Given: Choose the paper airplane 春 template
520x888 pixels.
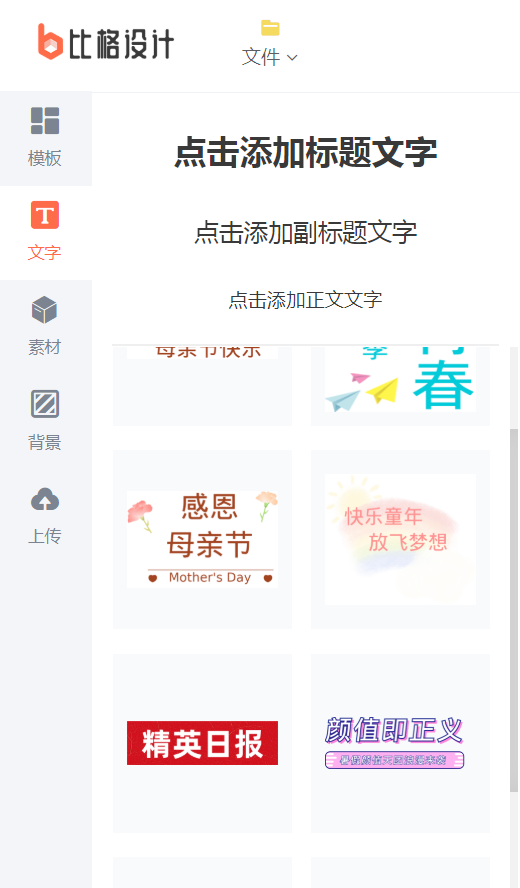Looking at the screenshot, I should 400,385.
